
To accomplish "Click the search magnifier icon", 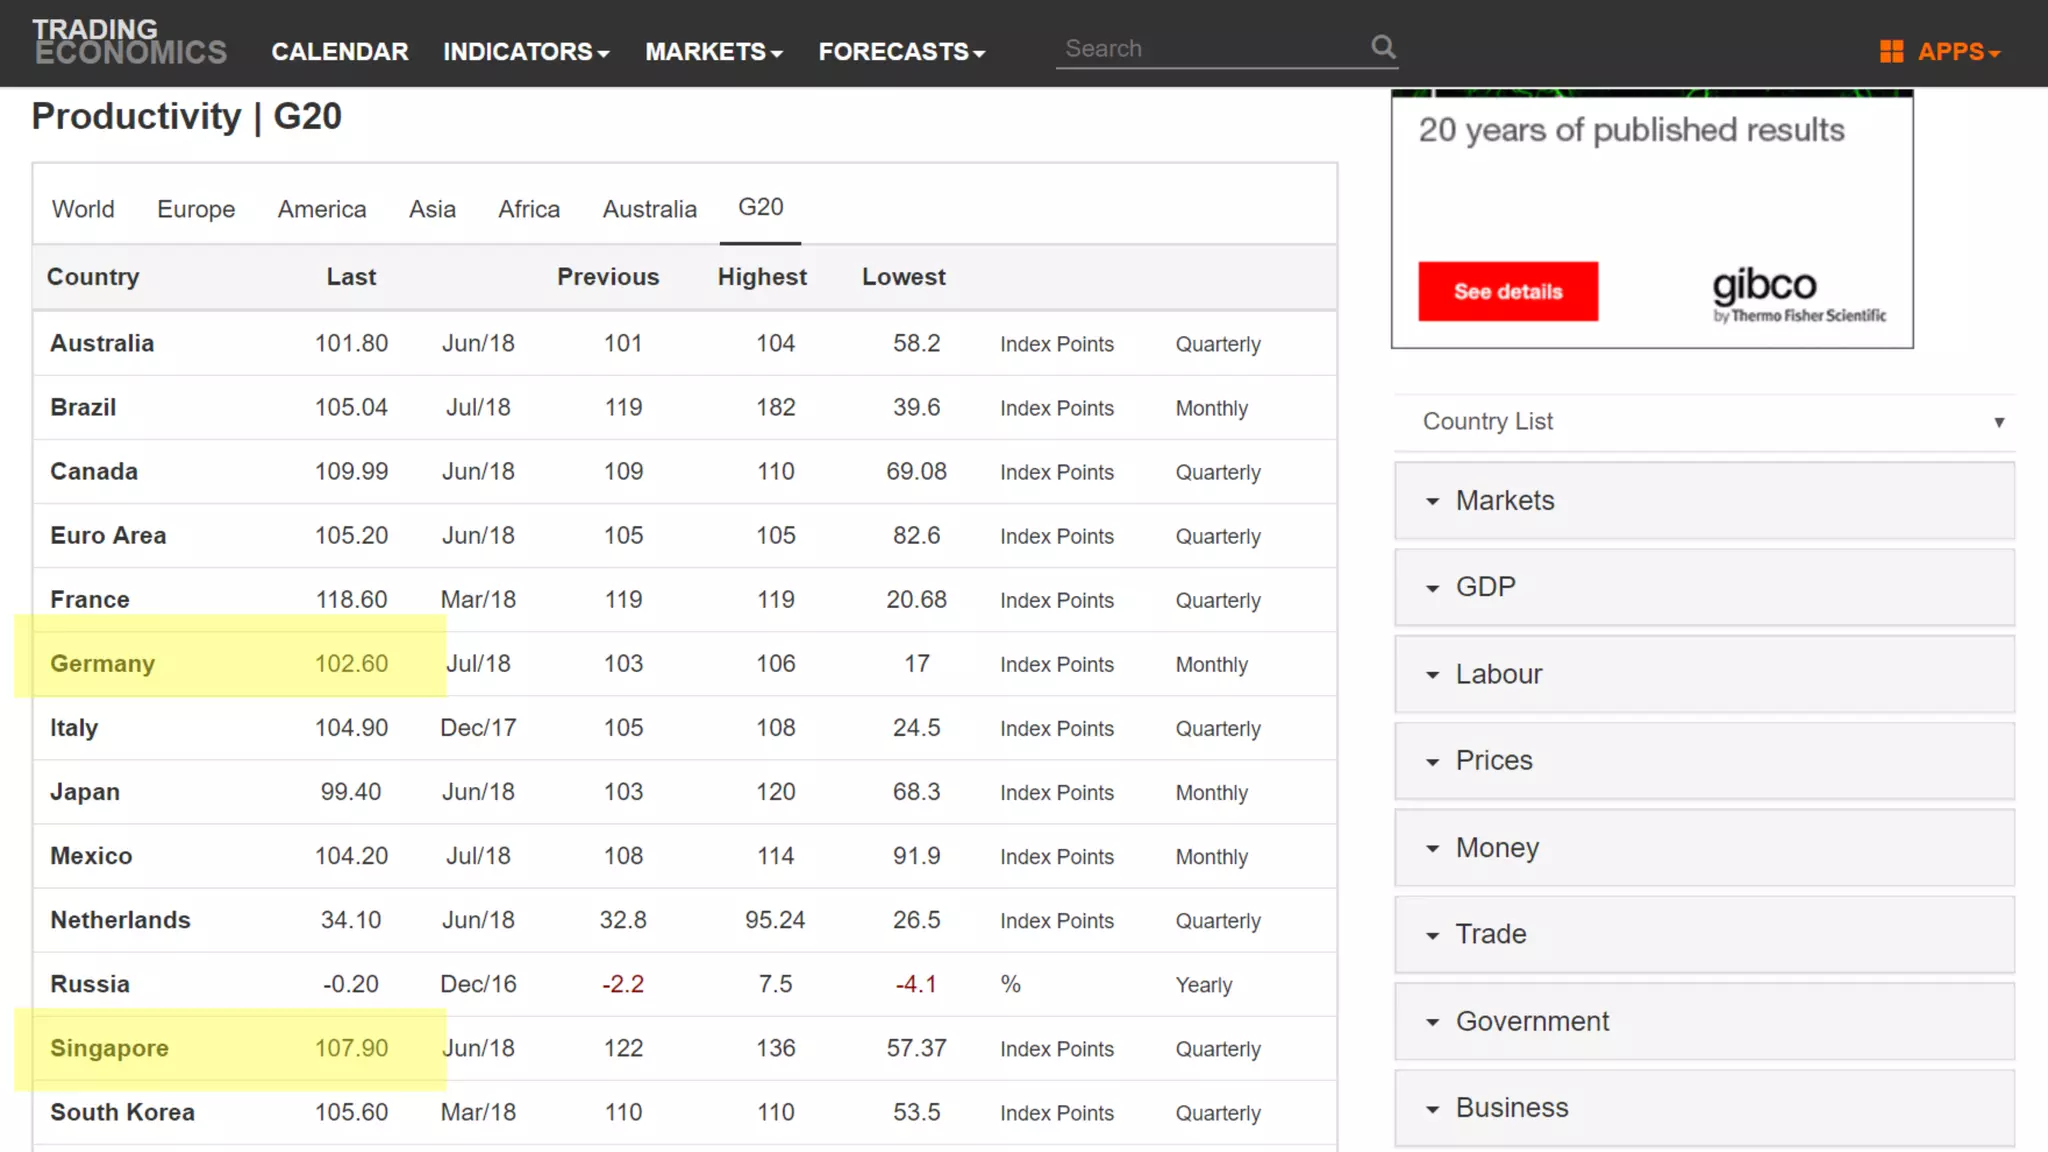I will pyautogui.click(x=1383, y=47).
